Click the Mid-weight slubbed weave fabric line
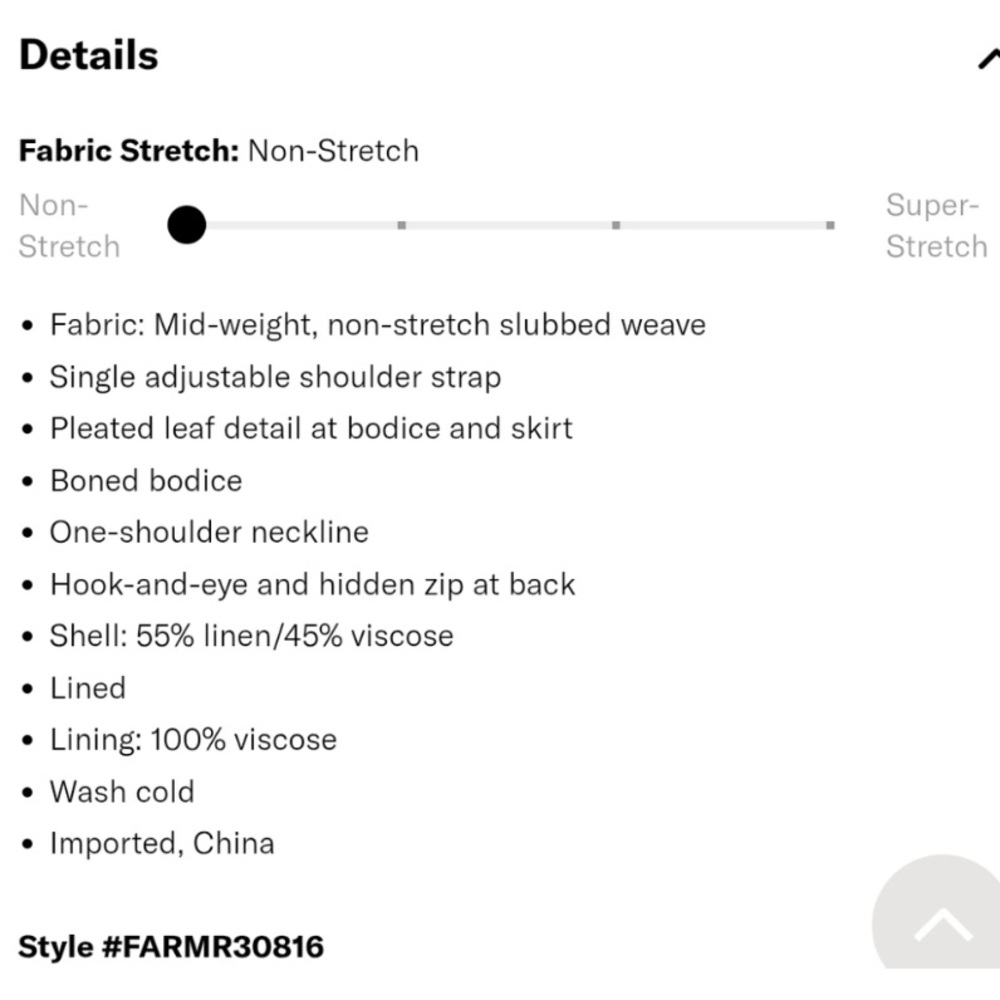Screen dimensions: 1000x1000 coord(377,325)
